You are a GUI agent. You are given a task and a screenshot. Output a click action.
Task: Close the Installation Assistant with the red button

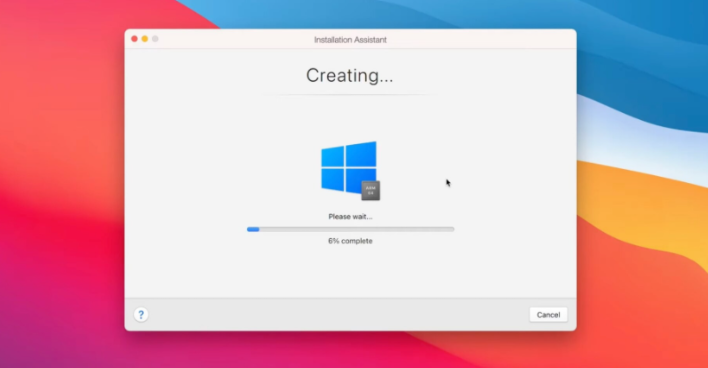(x=134, y=39)
